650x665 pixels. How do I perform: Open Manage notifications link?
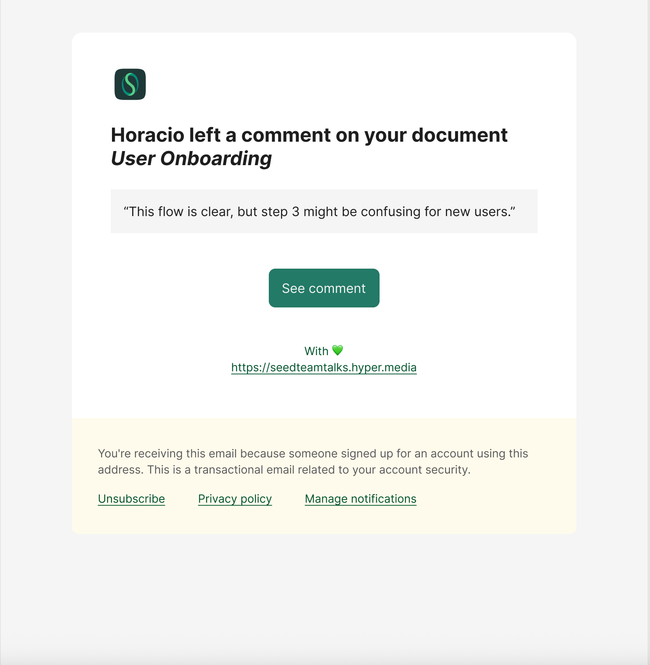360,499
